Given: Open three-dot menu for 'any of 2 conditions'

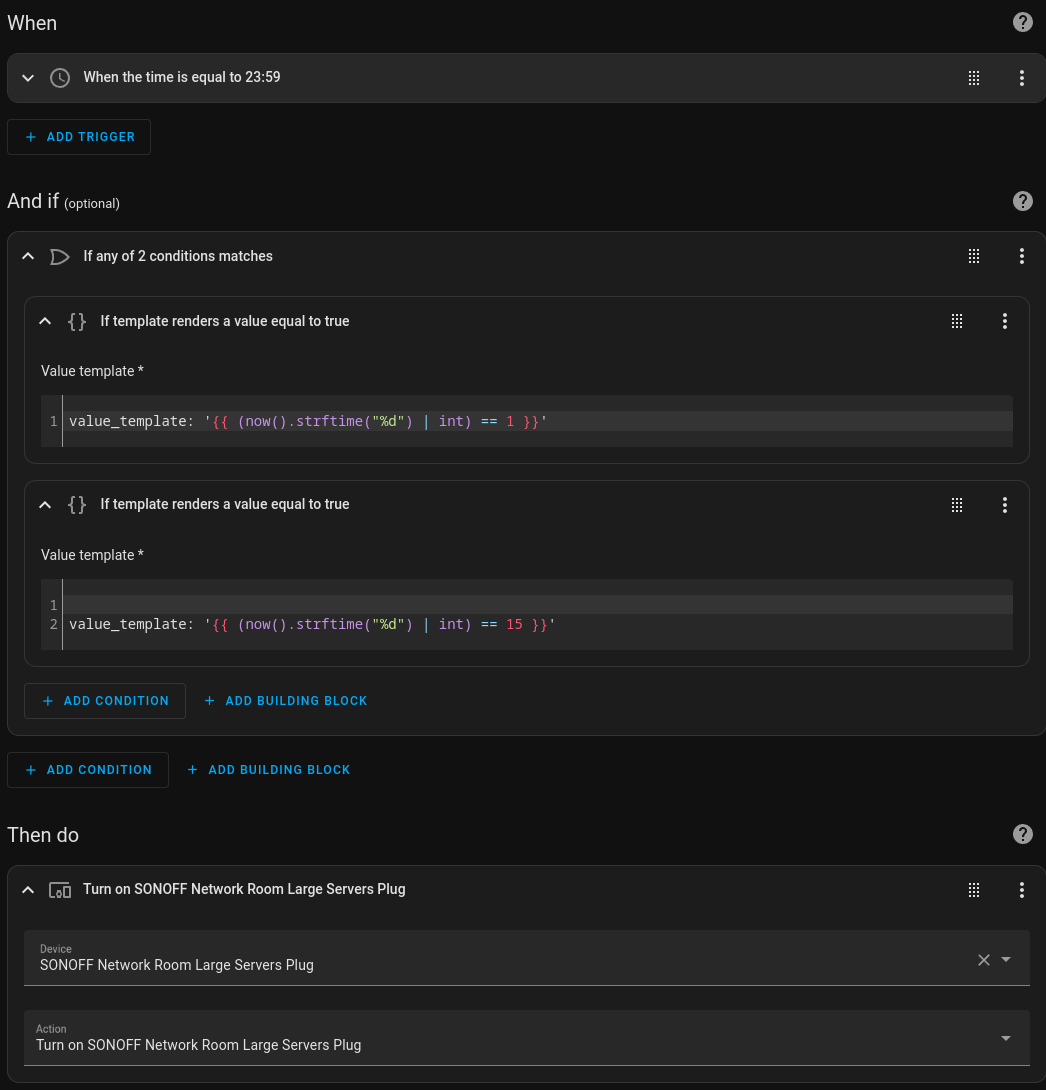Looking at the screenshot, I should 1021,256.
